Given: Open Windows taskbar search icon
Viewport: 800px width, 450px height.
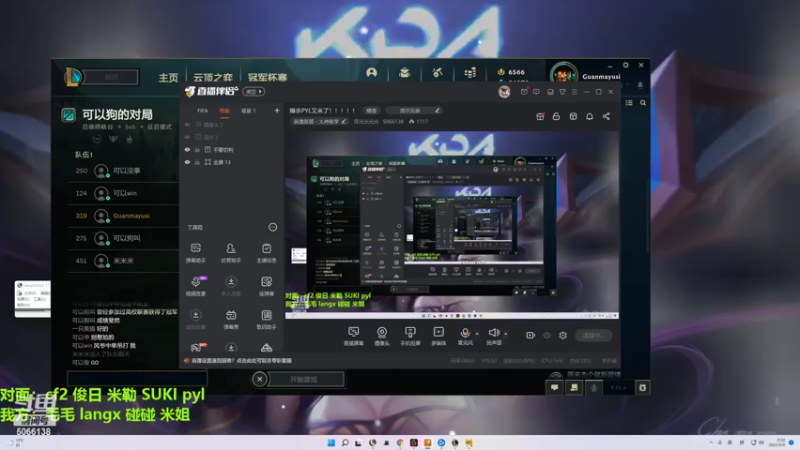Looking at the screenshot, I should (345, 443).
